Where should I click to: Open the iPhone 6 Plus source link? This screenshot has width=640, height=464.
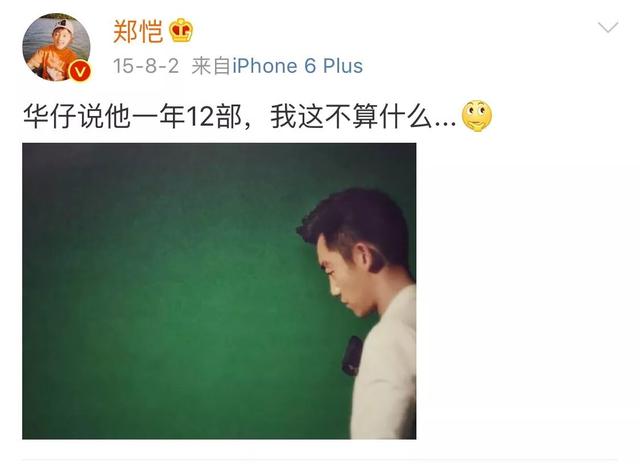(298, 66)
